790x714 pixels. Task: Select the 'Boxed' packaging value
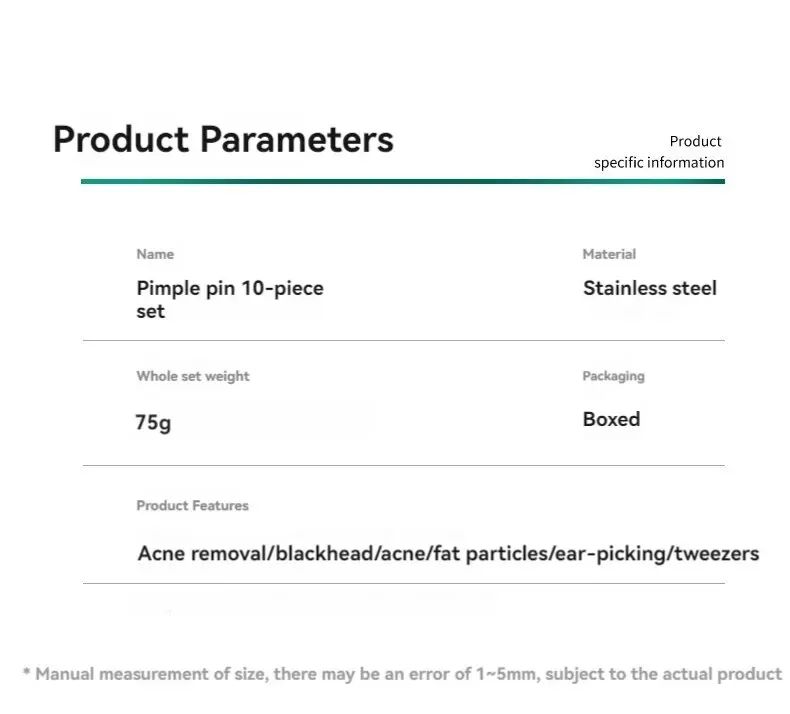click(612, 419)
